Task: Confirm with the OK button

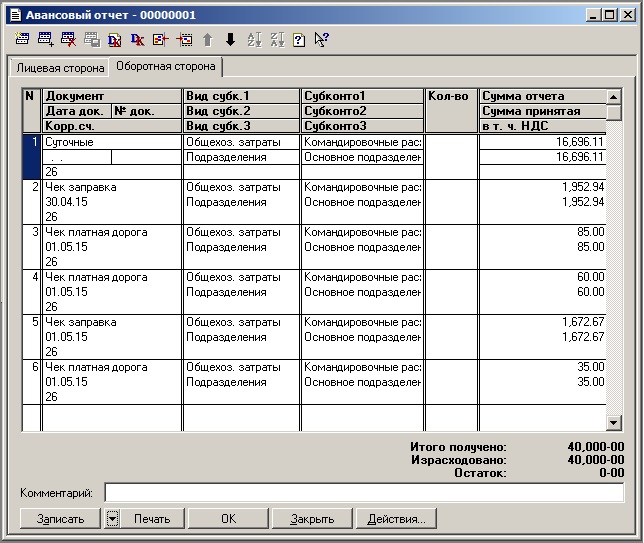Action: click(x=228, y=519)
